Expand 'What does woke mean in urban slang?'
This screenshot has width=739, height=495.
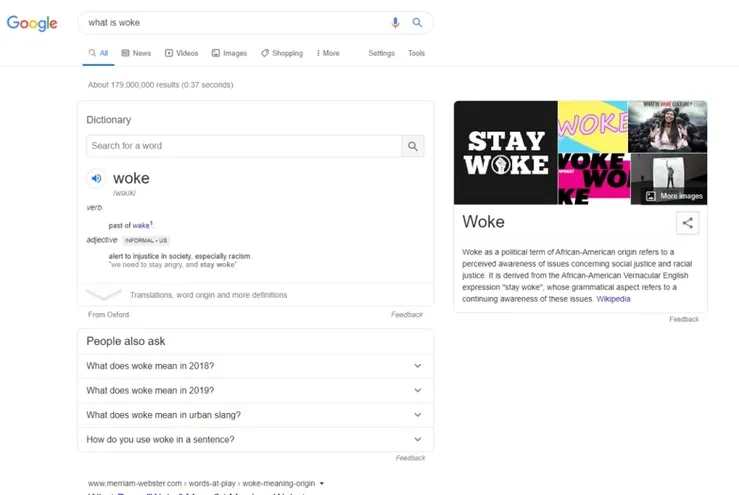(x=255, y=415)
